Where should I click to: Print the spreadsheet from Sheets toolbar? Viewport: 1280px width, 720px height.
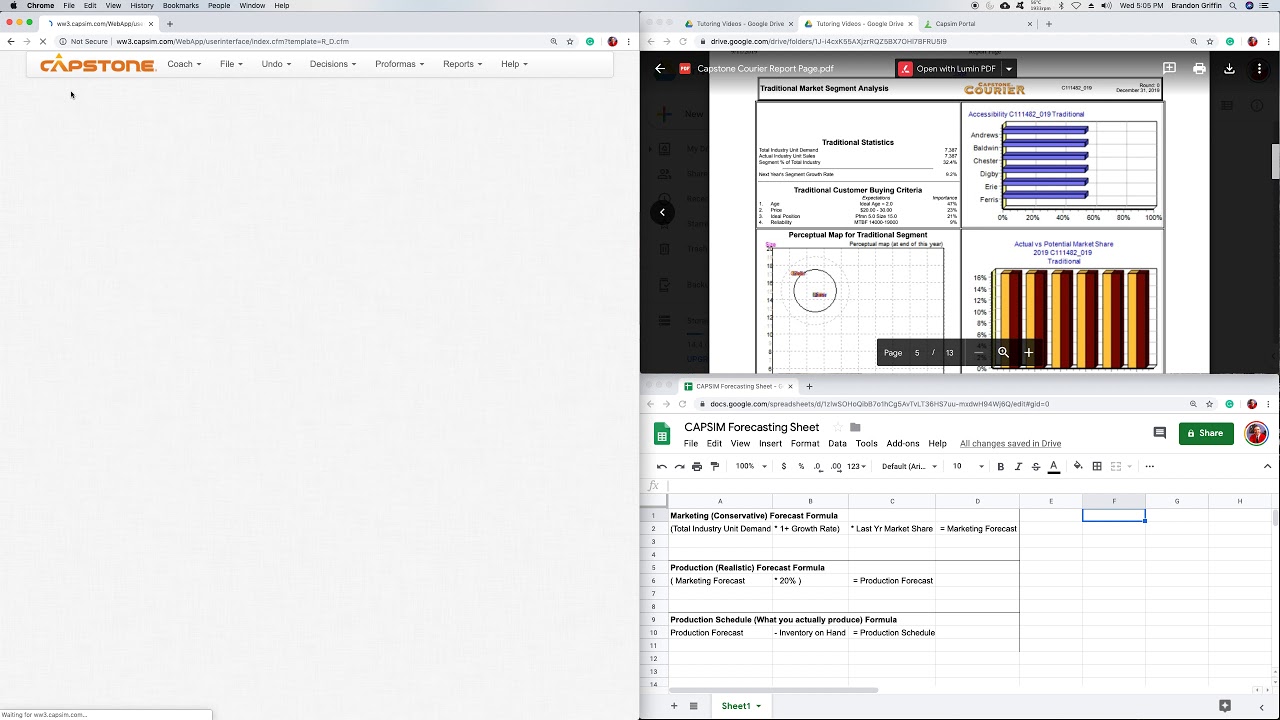point(697,466)
